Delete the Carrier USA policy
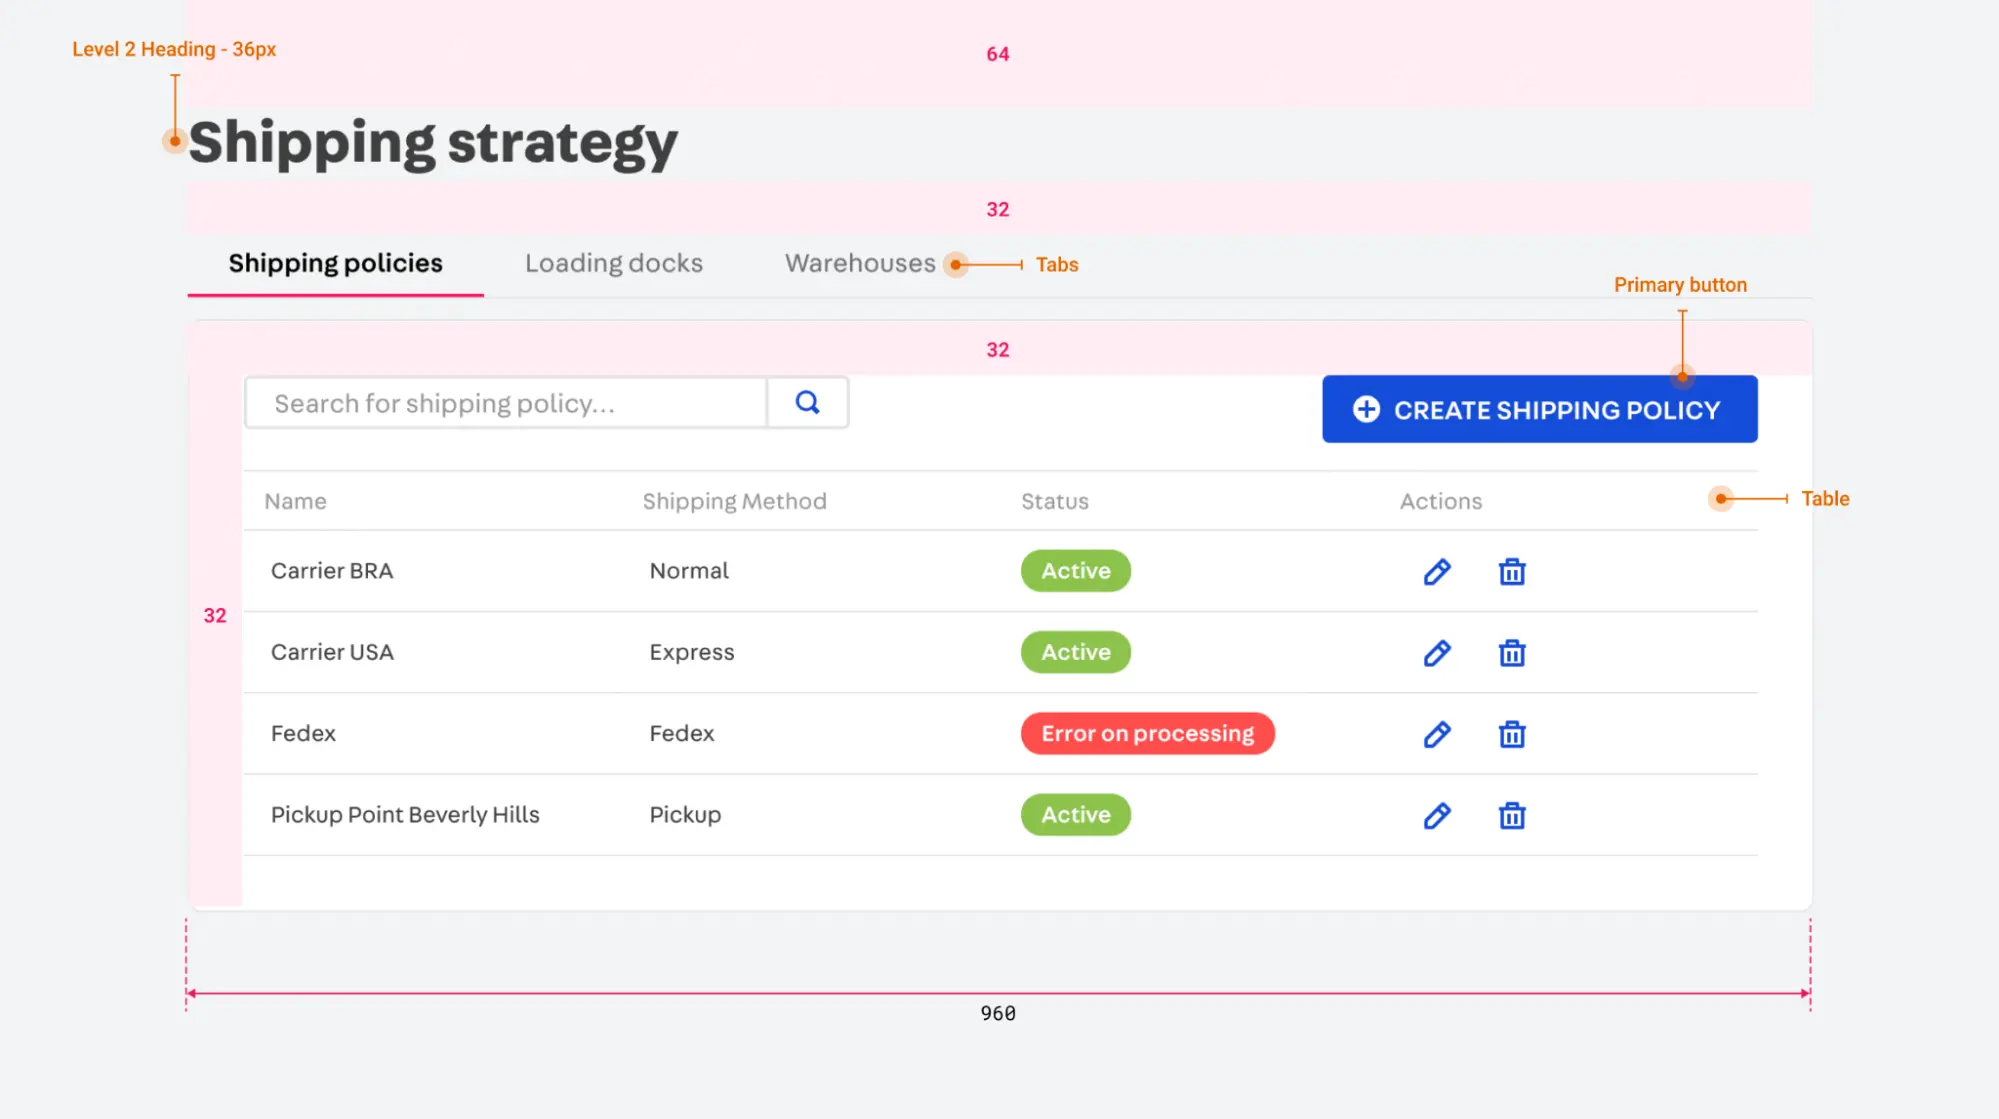This screenshot has height=1119, width=1999. [1511, 653]
